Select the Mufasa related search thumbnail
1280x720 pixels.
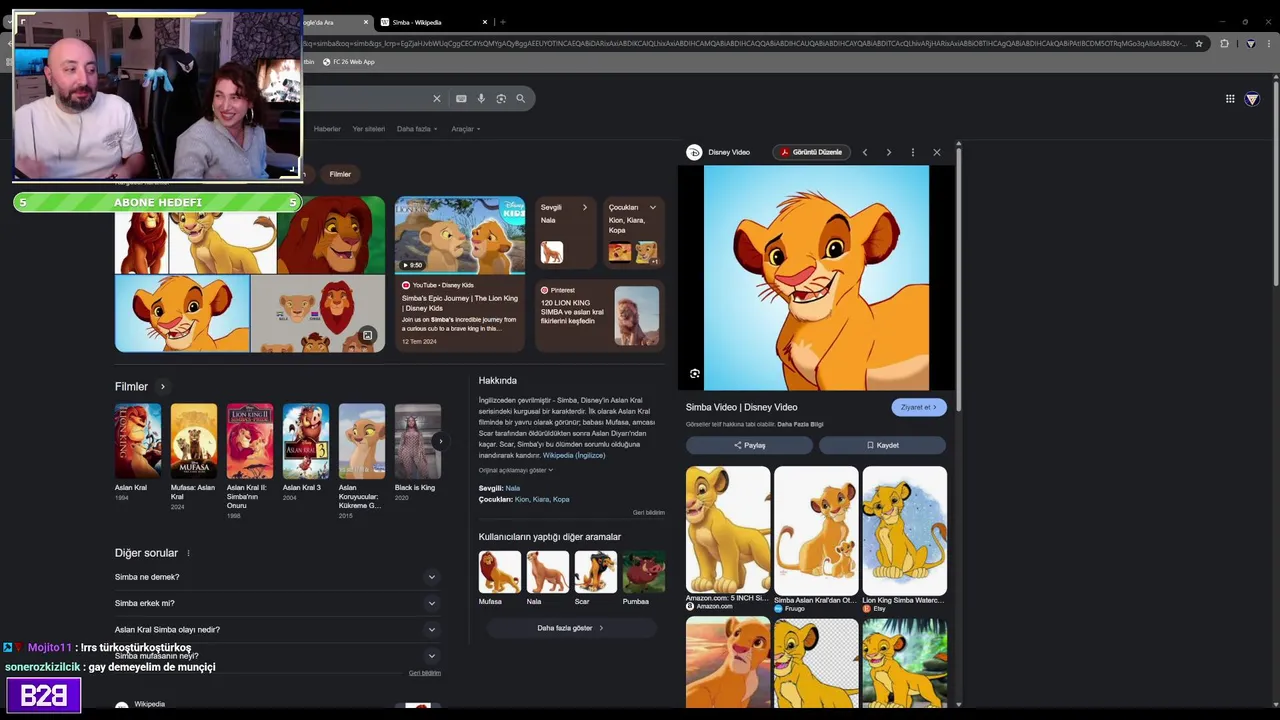500,572
